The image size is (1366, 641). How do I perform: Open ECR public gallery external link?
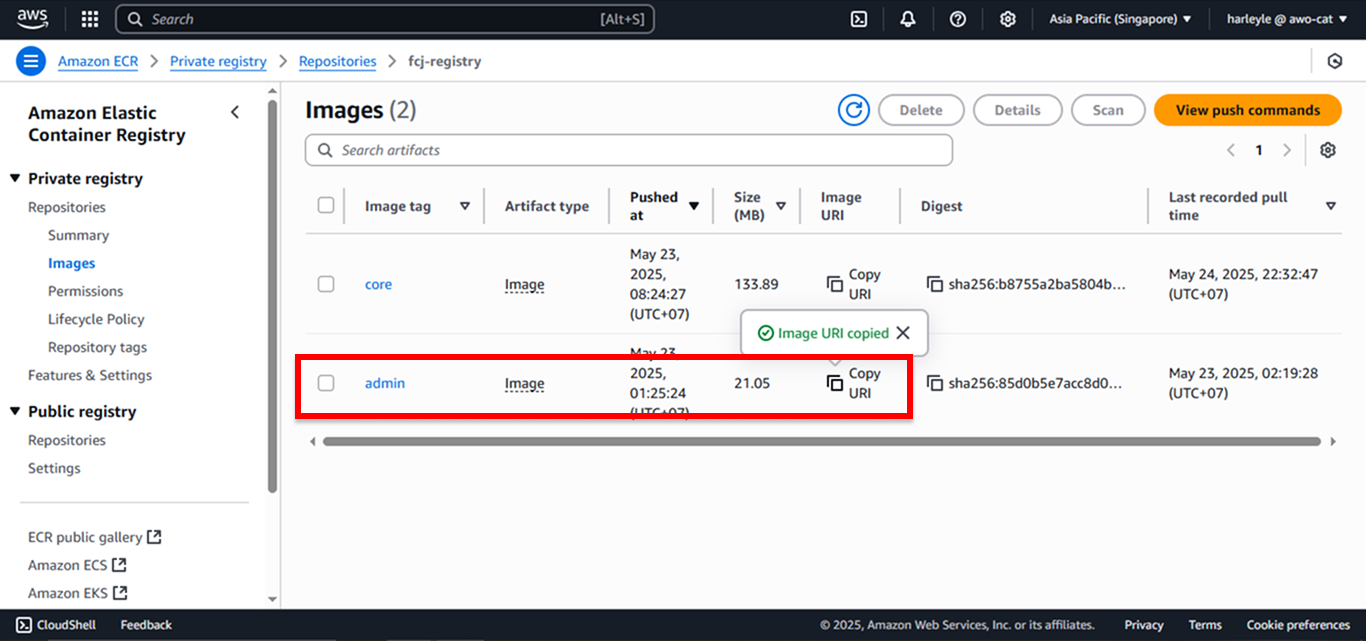click(95, 537)
